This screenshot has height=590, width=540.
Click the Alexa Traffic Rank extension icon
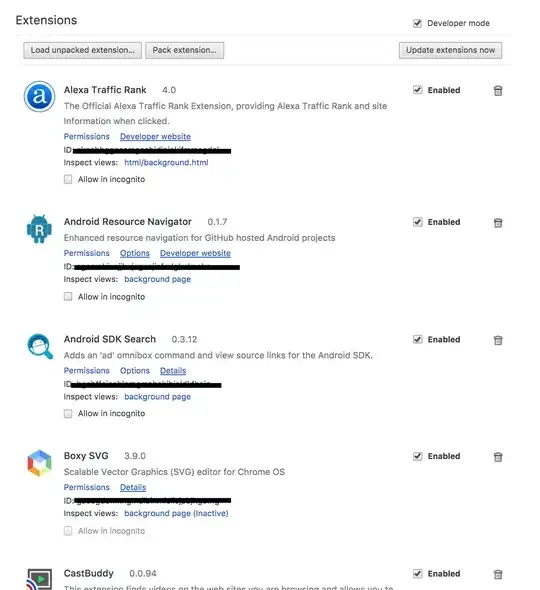tap(40, 96)
